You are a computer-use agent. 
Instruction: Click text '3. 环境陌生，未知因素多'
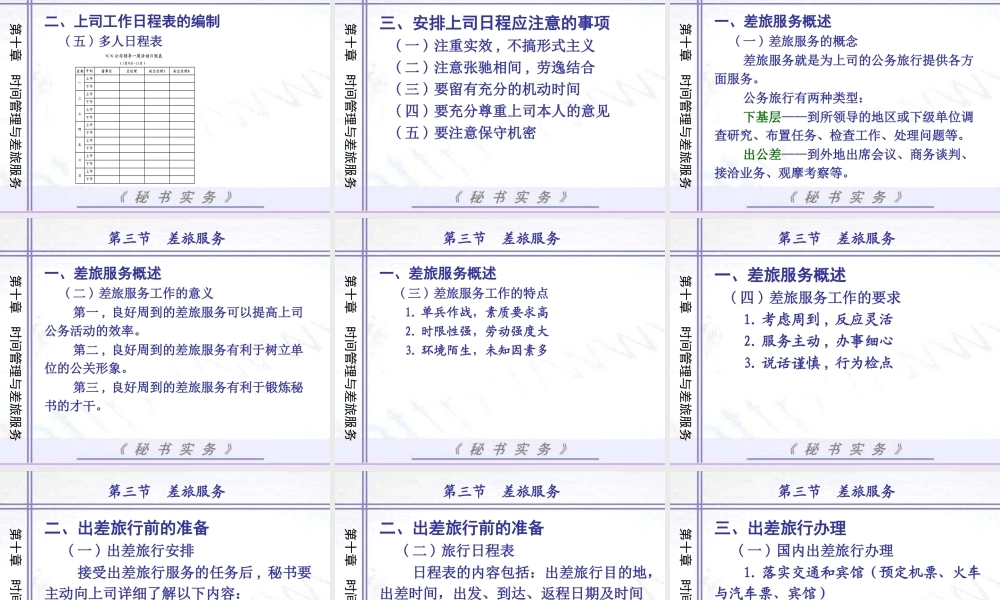click(476, 351)
